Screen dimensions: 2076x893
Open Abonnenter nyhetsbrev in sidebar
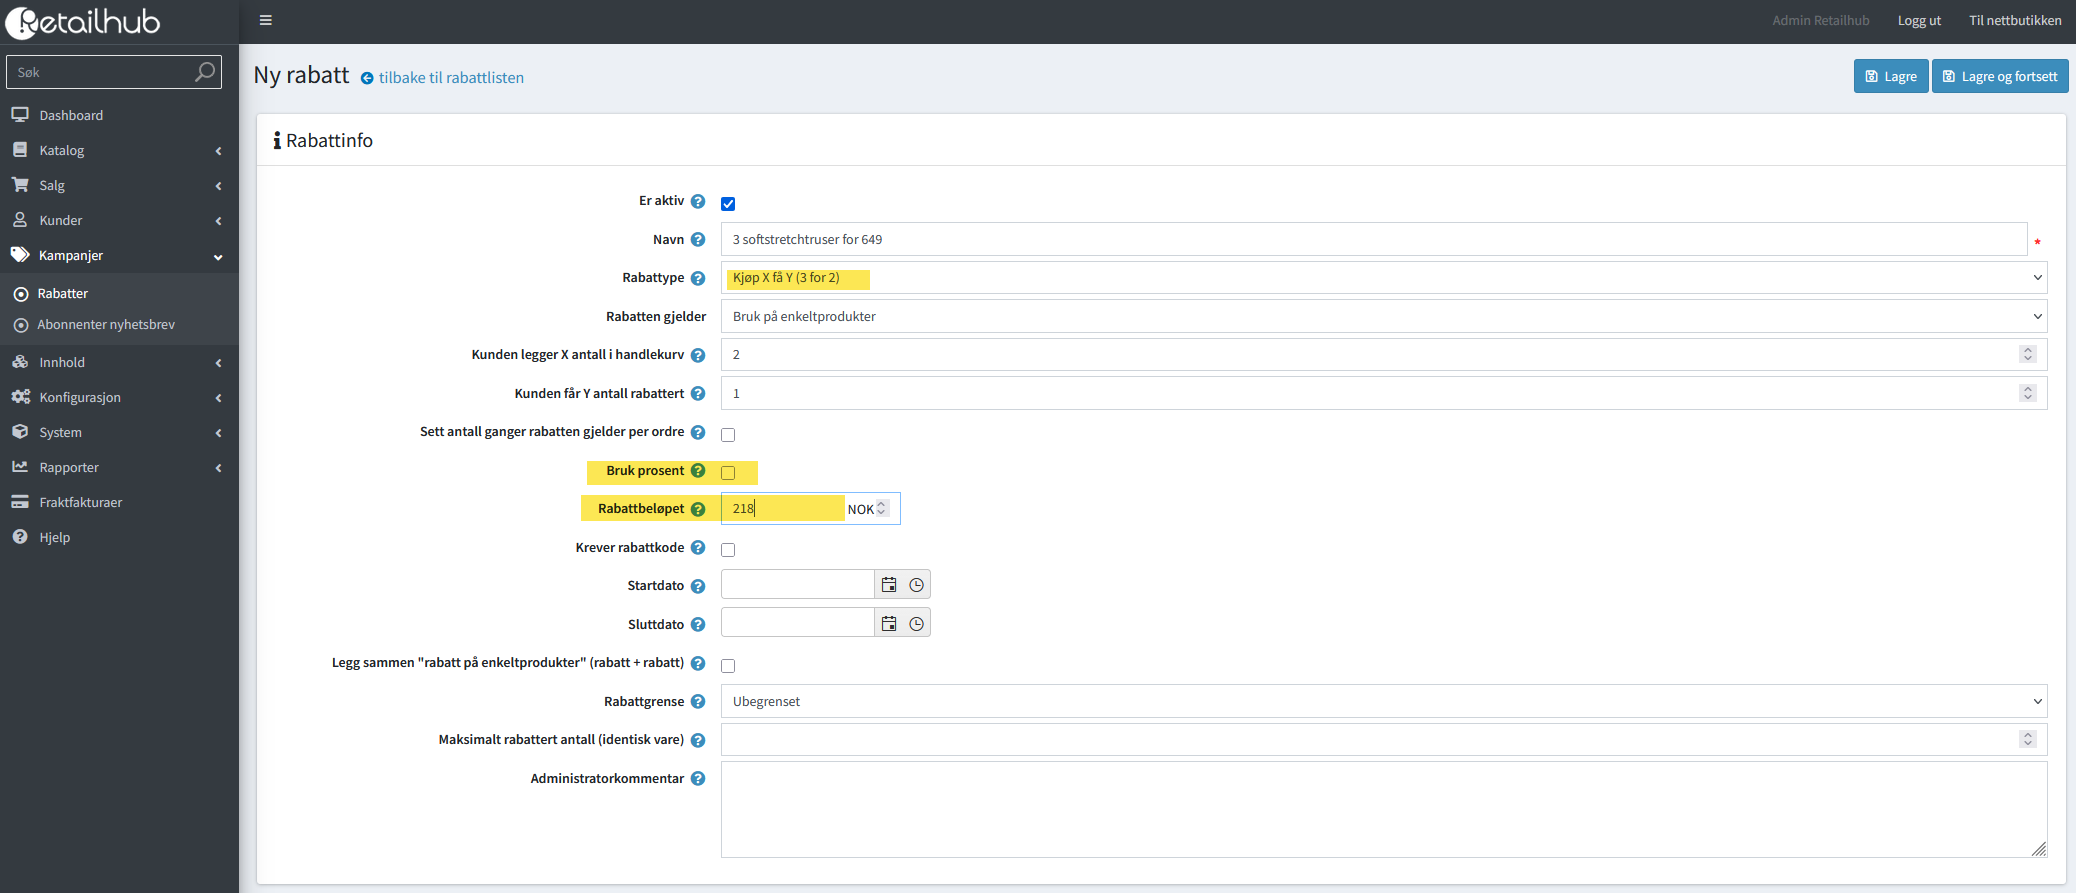pos(106,325)
